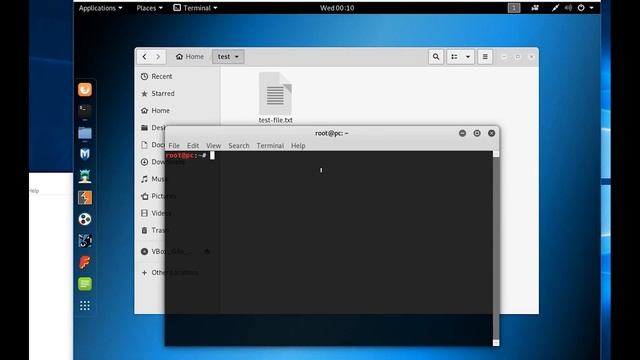
Task: Select the test-file.txt file
Action: click(x=276, y=98)
